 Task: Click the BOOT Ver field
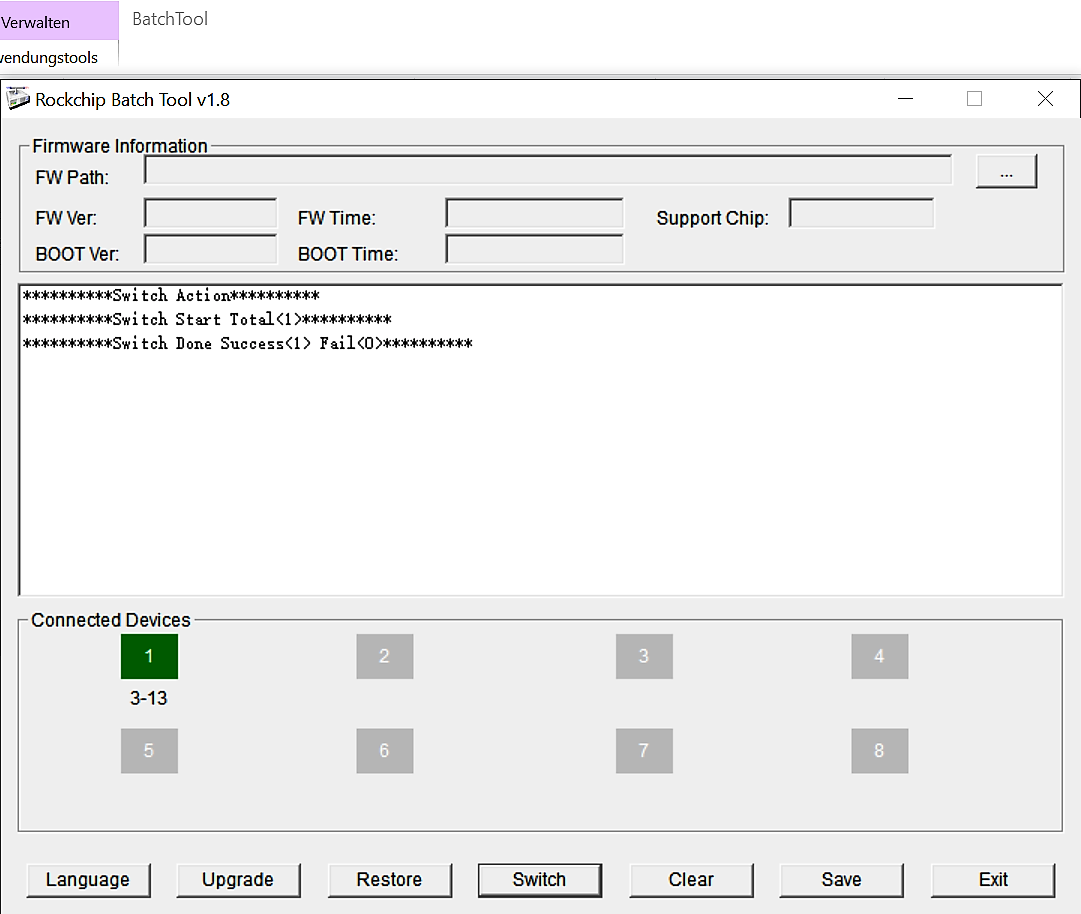pyautogui.click(x=210, y=249)
